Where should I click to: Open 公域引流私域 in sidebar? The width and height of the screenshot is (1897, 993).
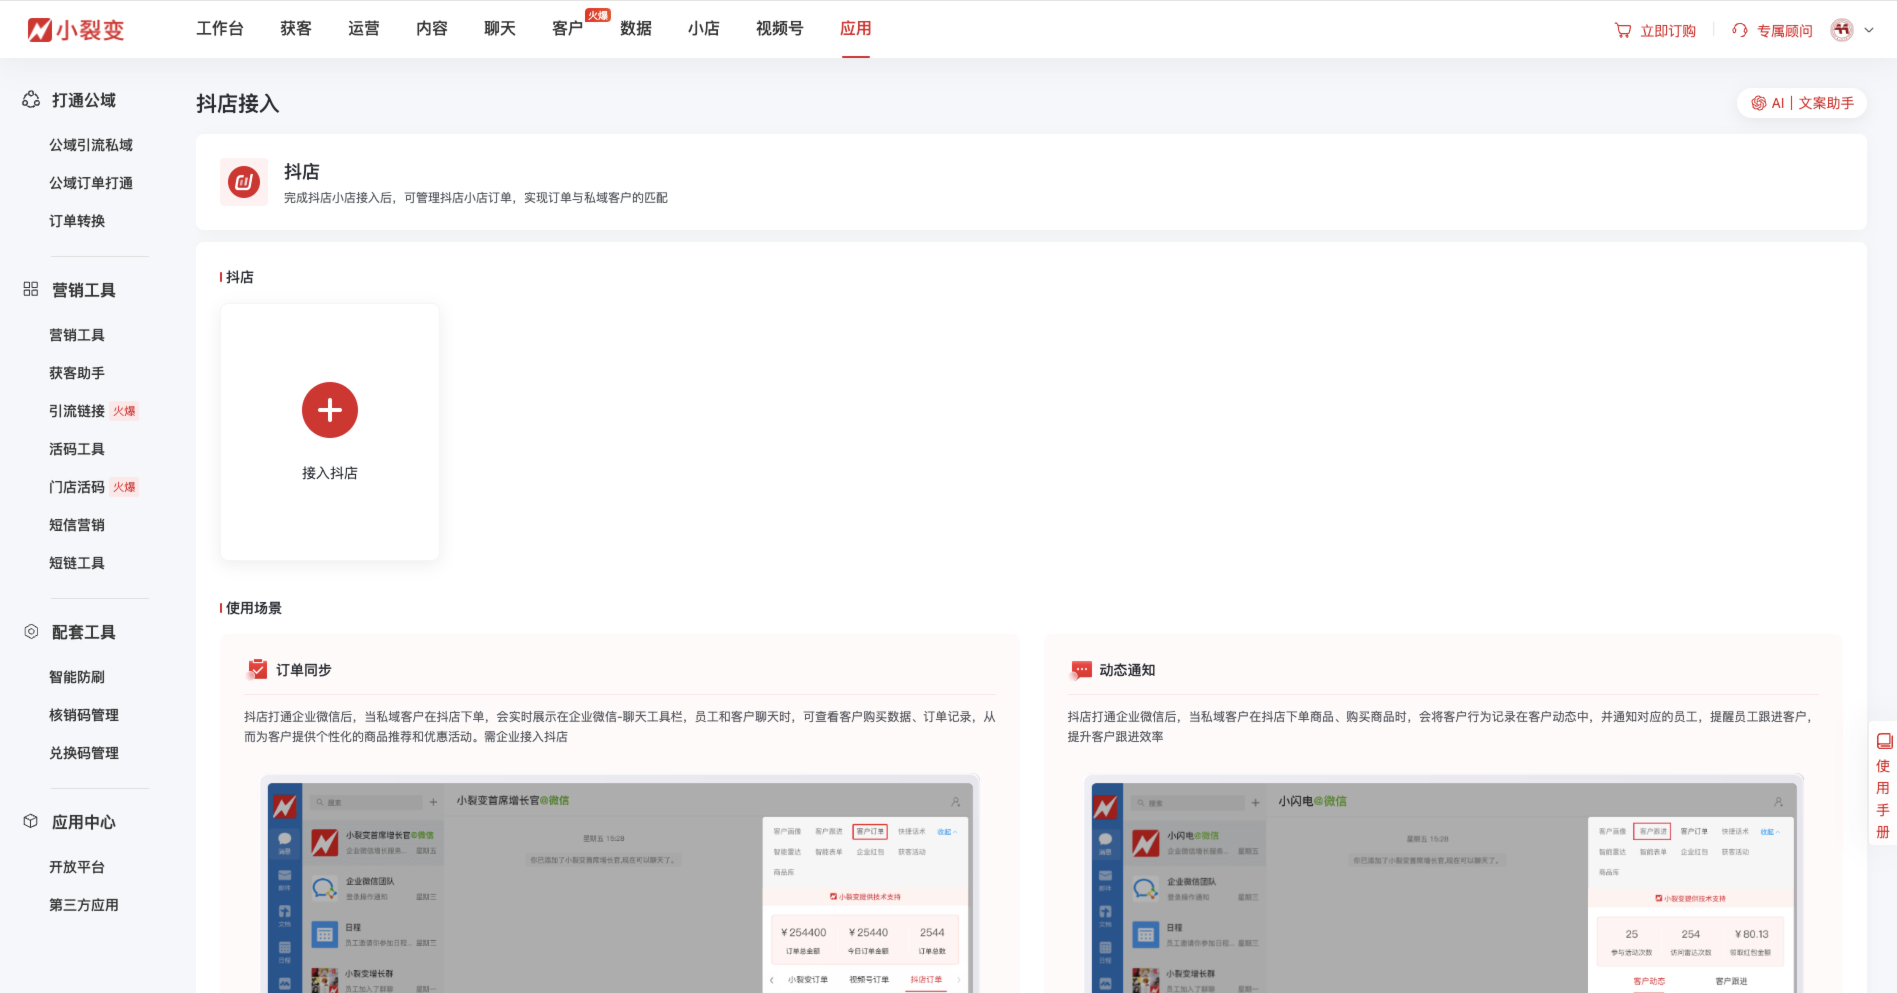click(x=91, y=145)
